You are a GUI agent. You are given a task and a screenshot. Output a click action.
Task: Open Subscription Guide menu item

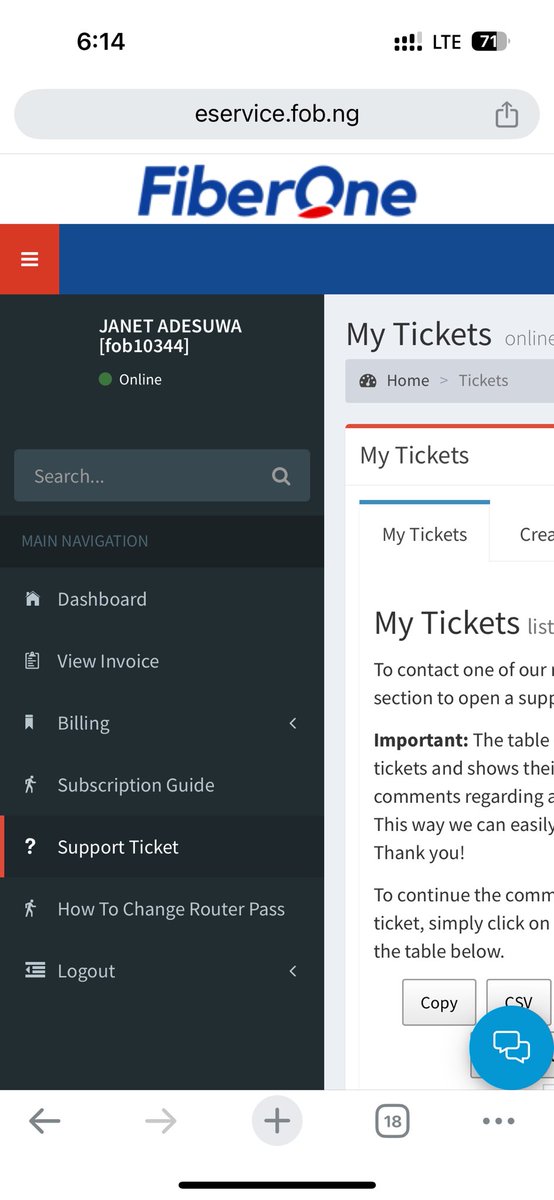(162, 785)
